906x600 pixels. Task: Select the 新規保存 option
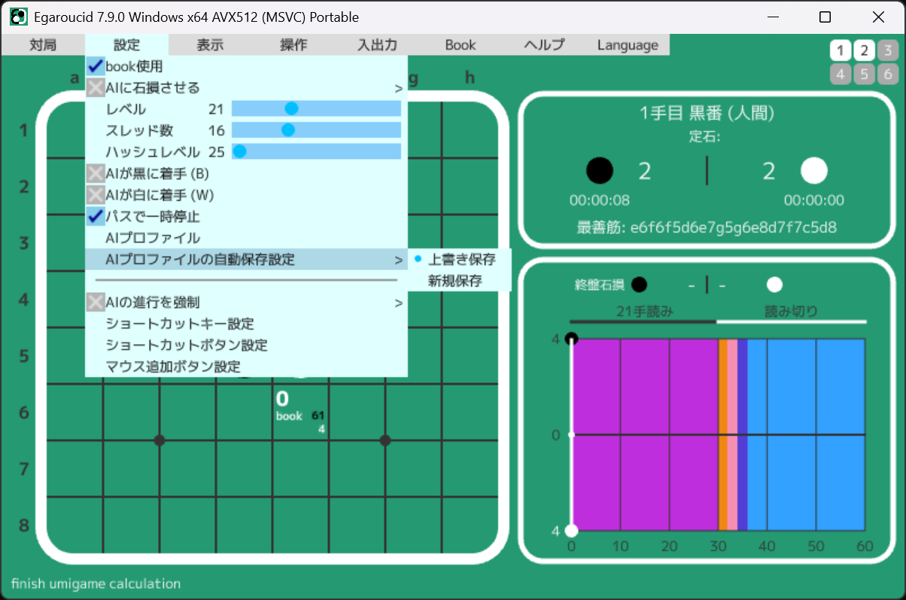pos(459,280)
